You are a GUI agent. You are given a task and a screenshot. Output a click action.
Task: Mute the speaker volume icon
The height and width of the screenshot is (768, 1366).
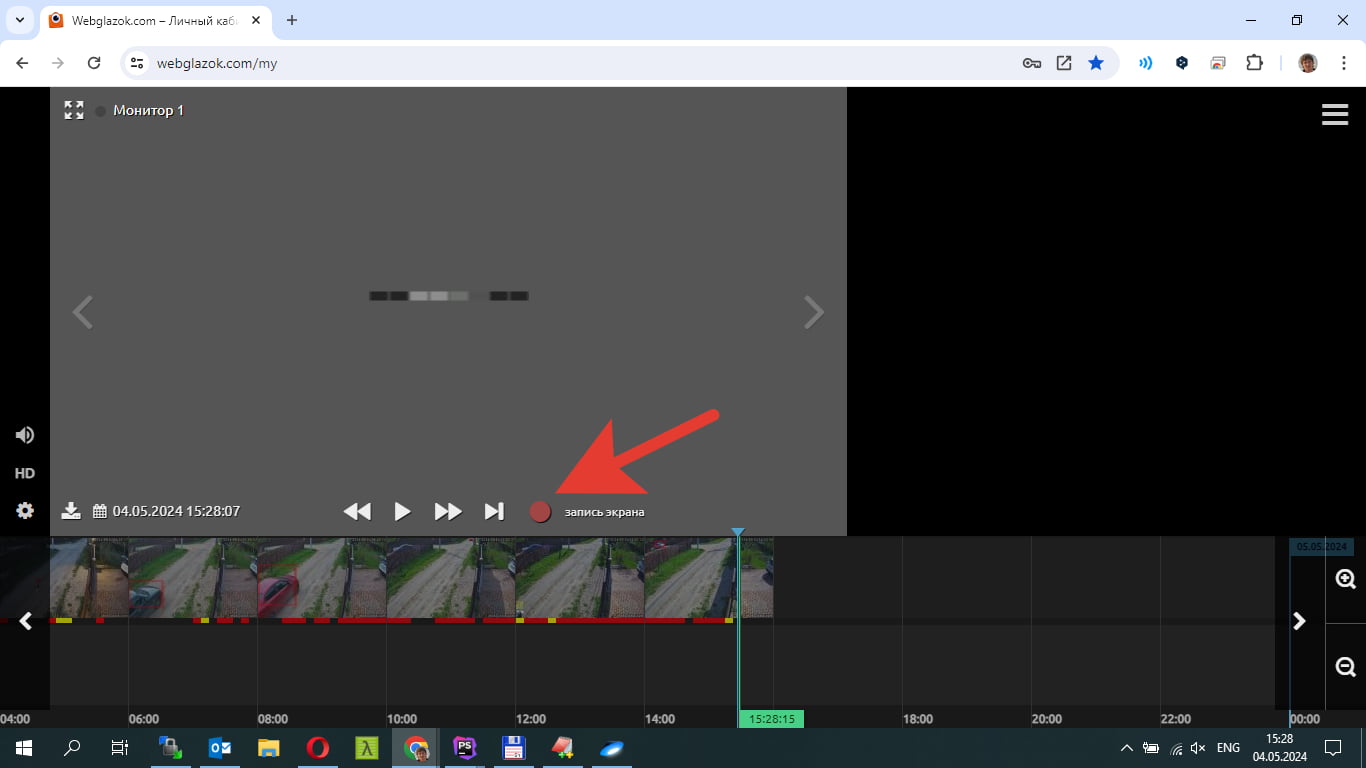25,435
